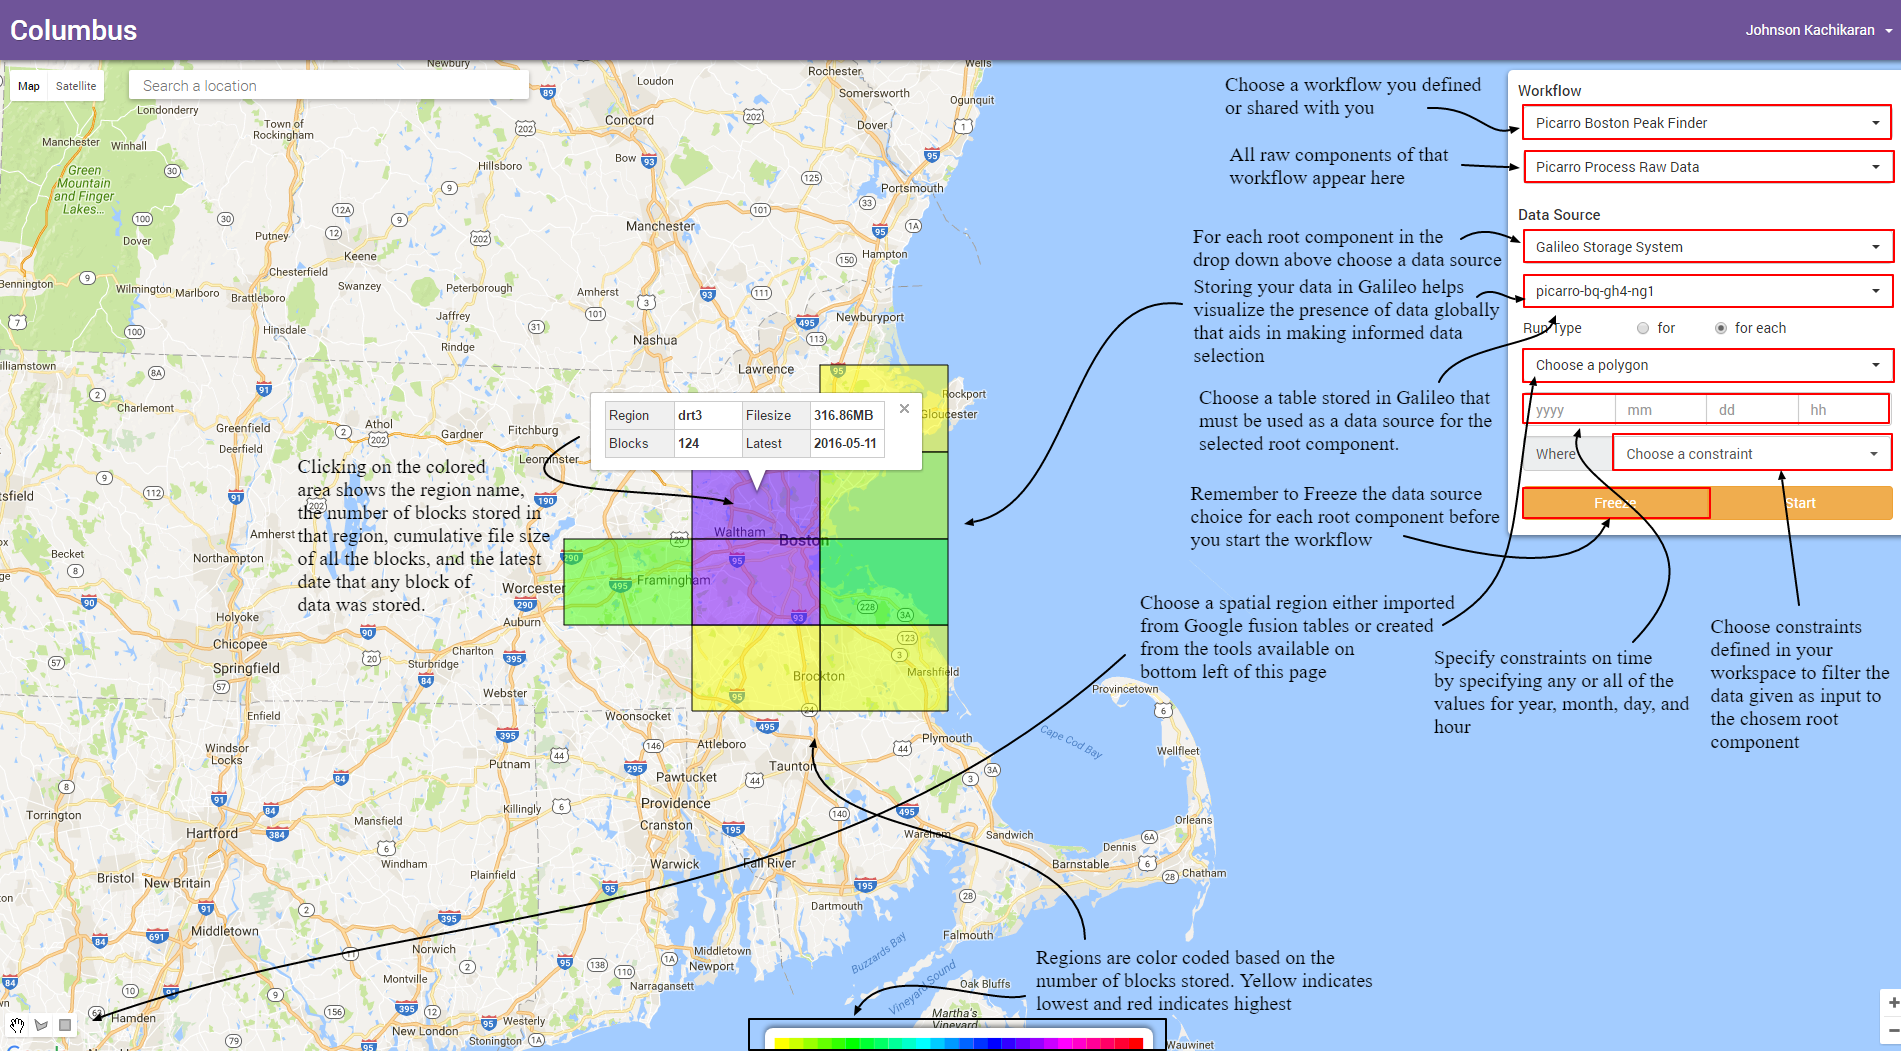Click the dd day field
Viewport: 1901px width, 1051px height.
1752,409
